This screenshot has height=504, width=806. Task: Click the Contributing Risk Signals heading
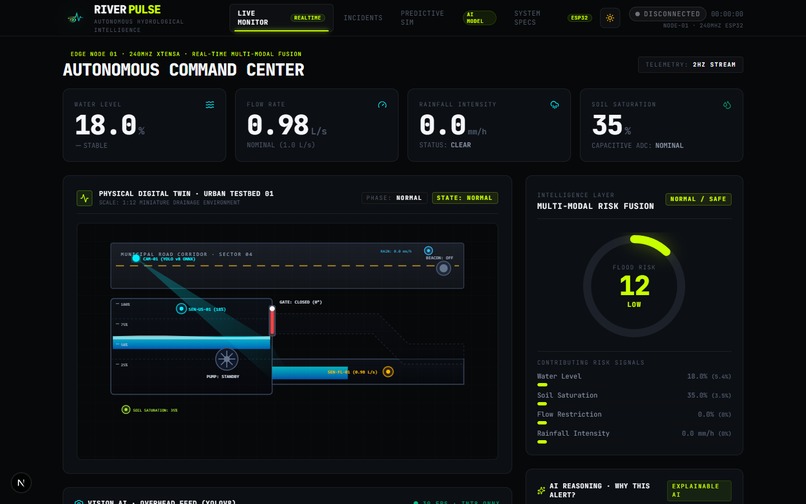click(x=591, y=363)
